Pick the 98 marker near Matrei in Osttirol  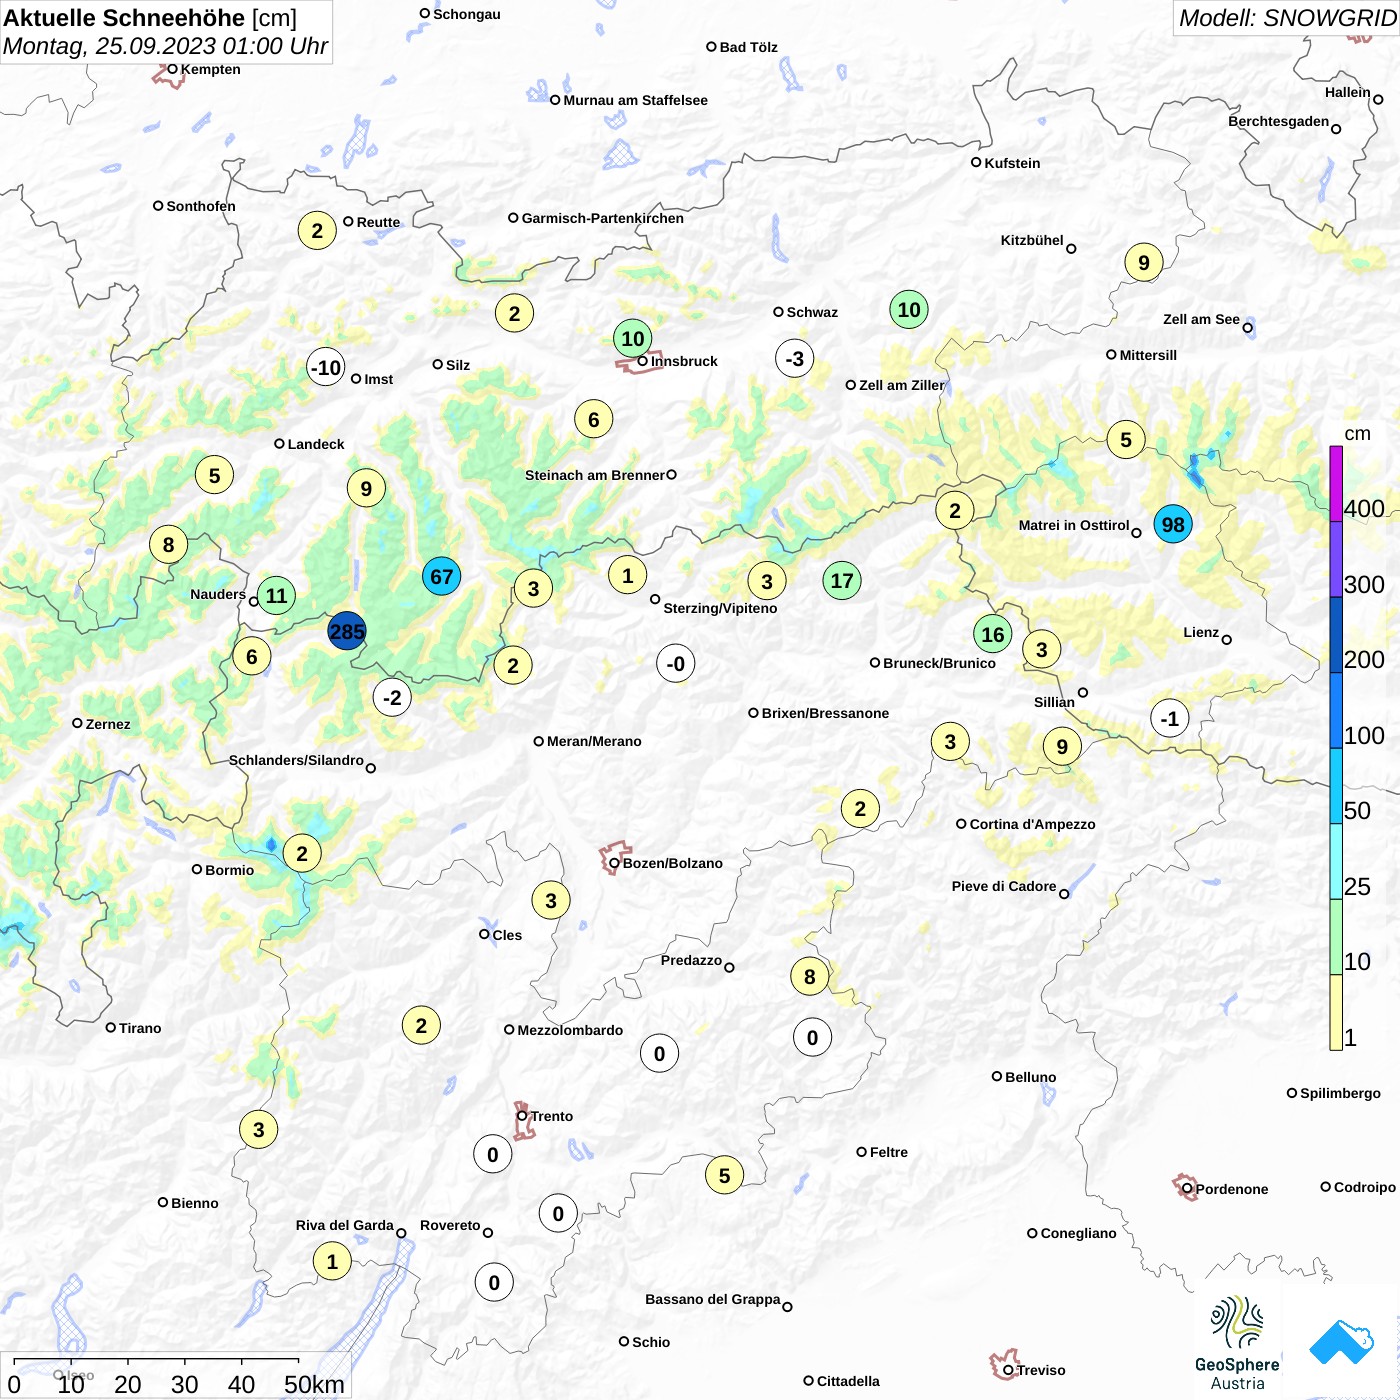[1173, 524]
